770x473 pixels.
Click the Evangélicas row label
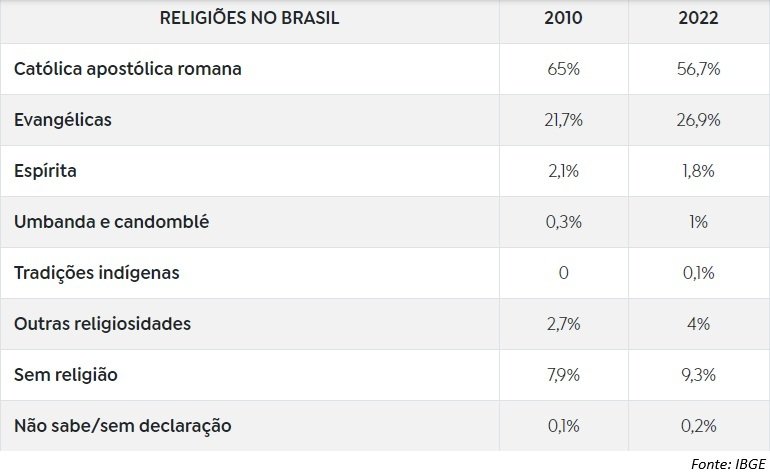[63, 120]
